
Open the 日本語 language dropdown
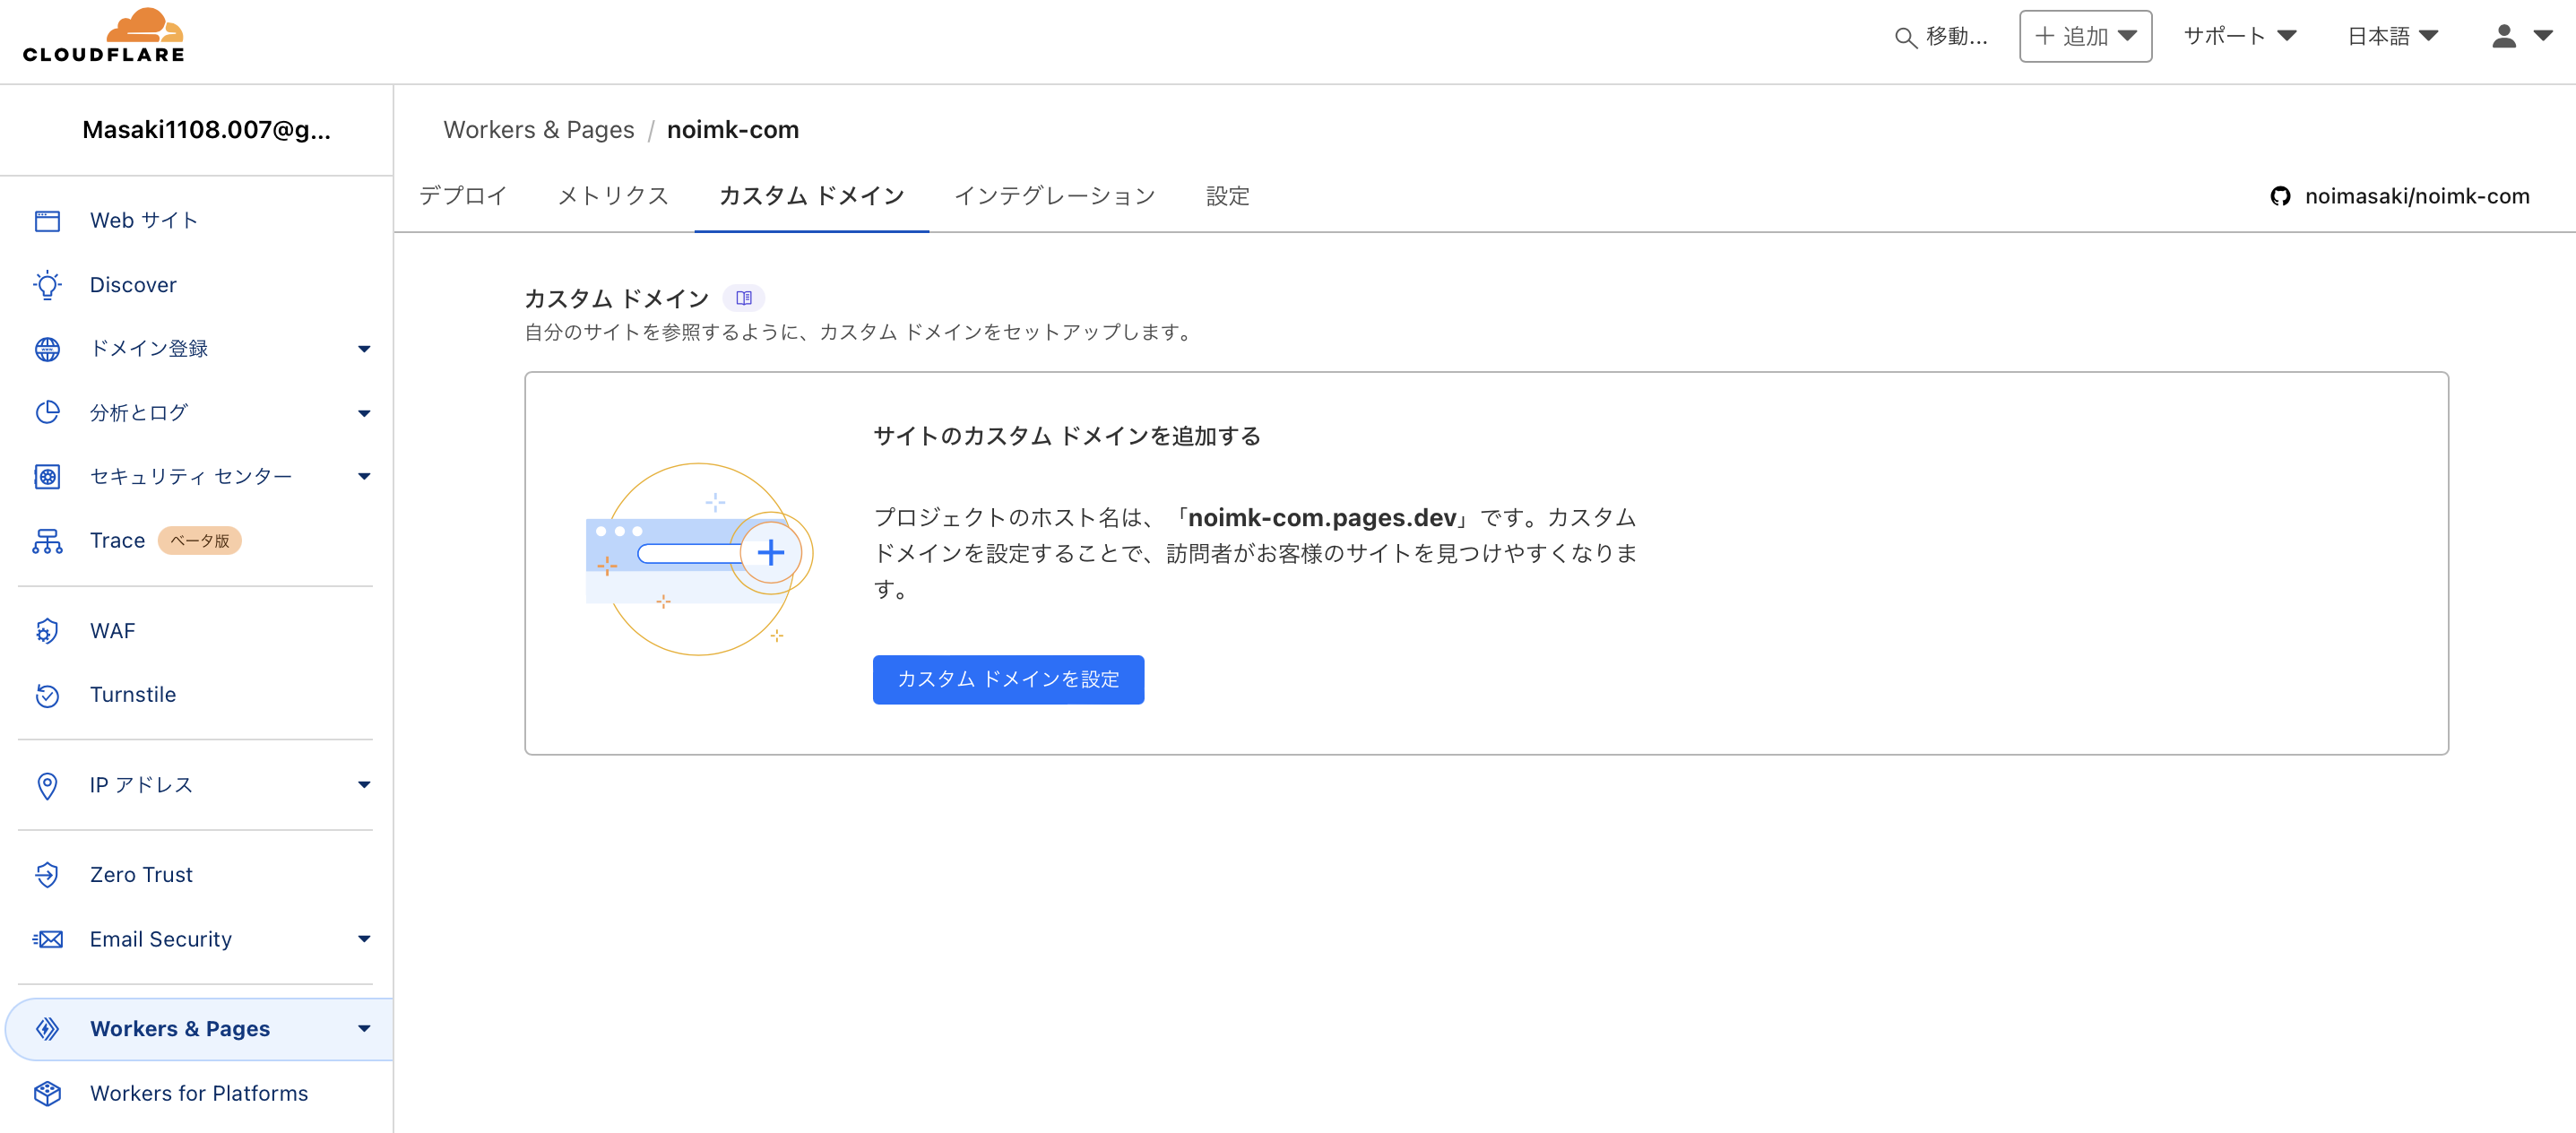coord(2392,36)
